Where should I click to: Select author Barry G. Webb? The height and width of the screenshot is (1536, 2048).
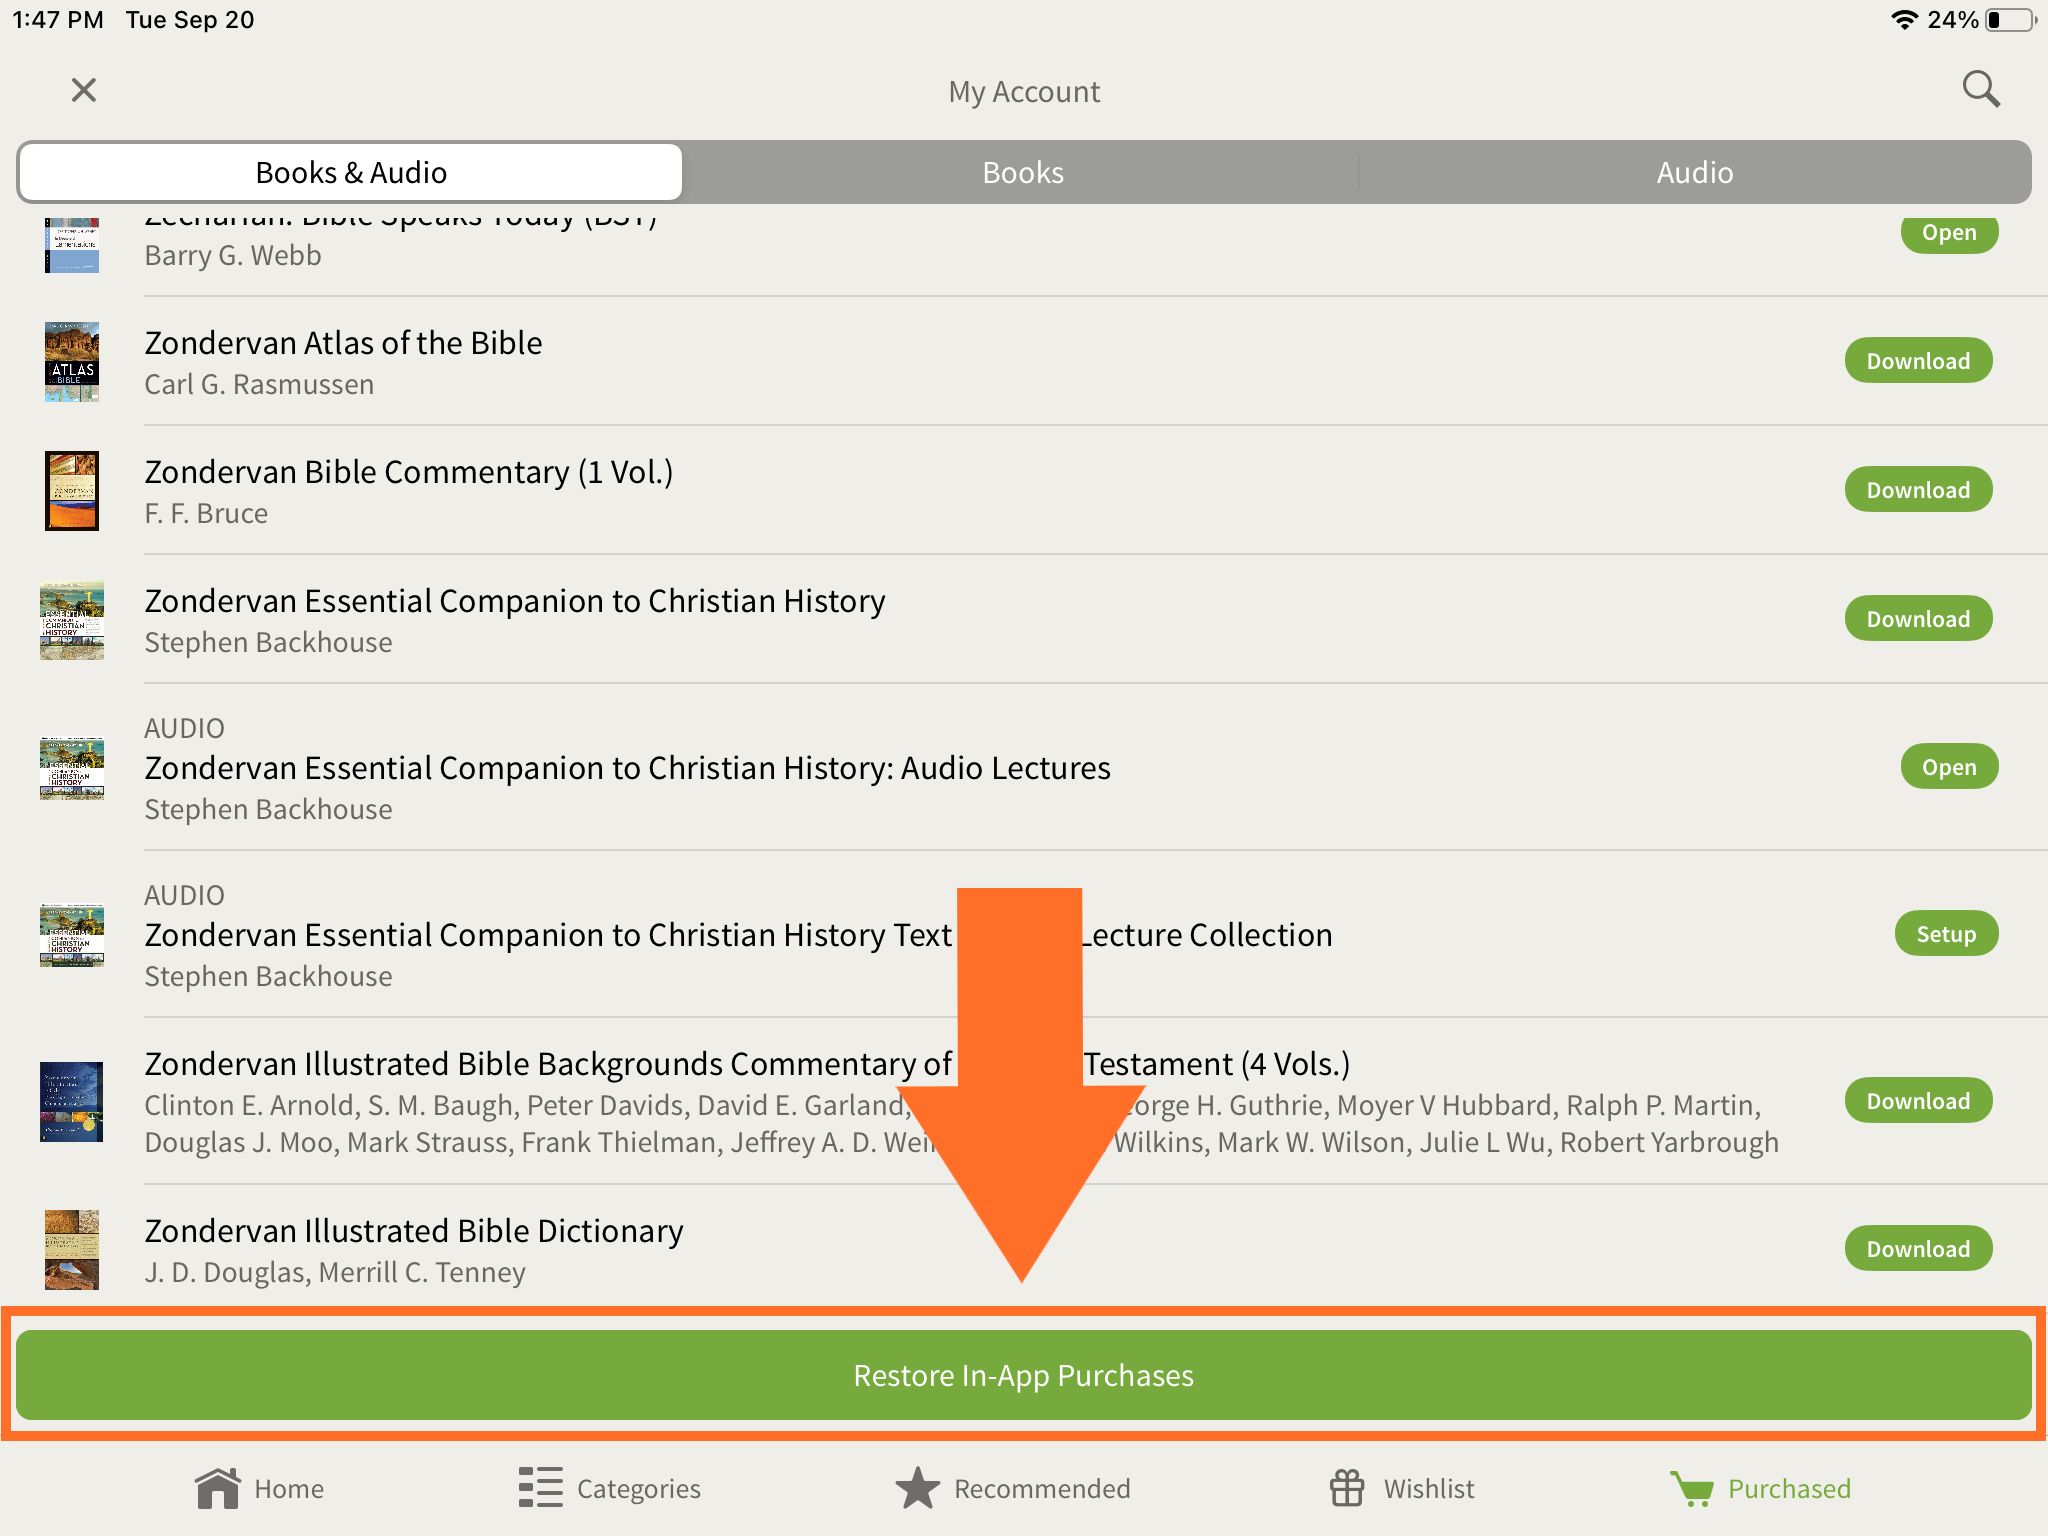coord(233,255)
